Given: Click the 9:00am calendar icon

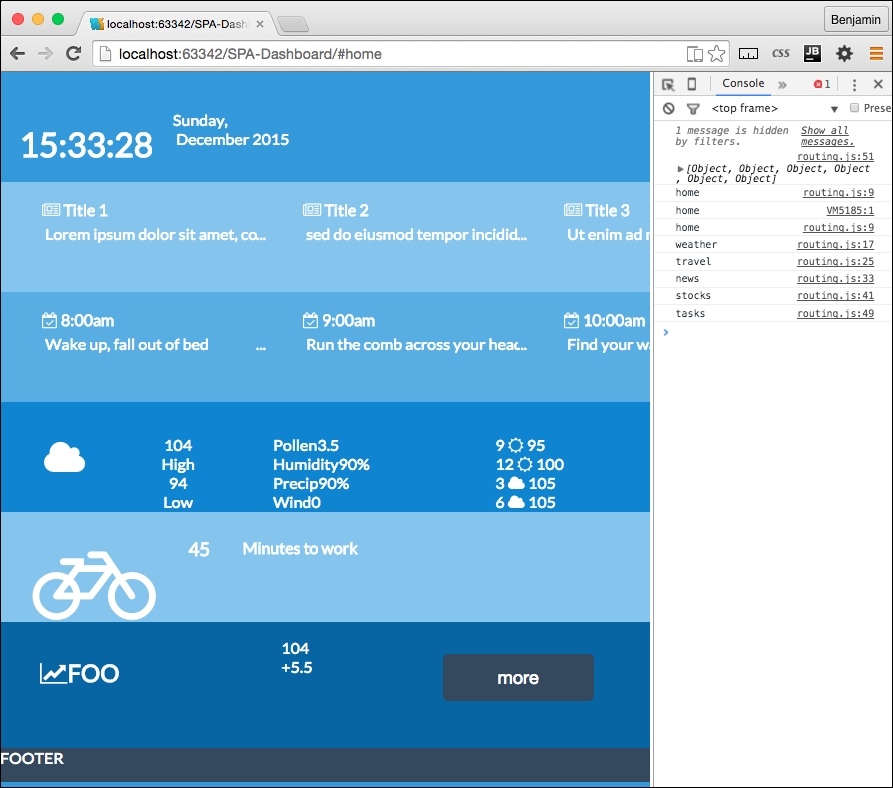Looking at the screenshot, I should 310,321.
